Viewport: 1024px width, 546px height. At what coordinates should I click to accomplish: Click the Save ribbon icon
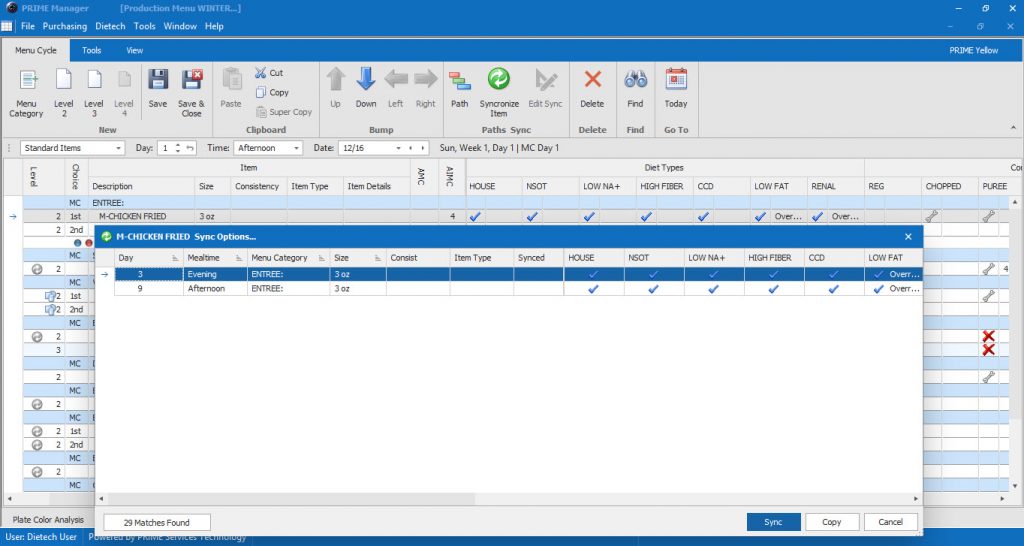click(x=158, y=81)
